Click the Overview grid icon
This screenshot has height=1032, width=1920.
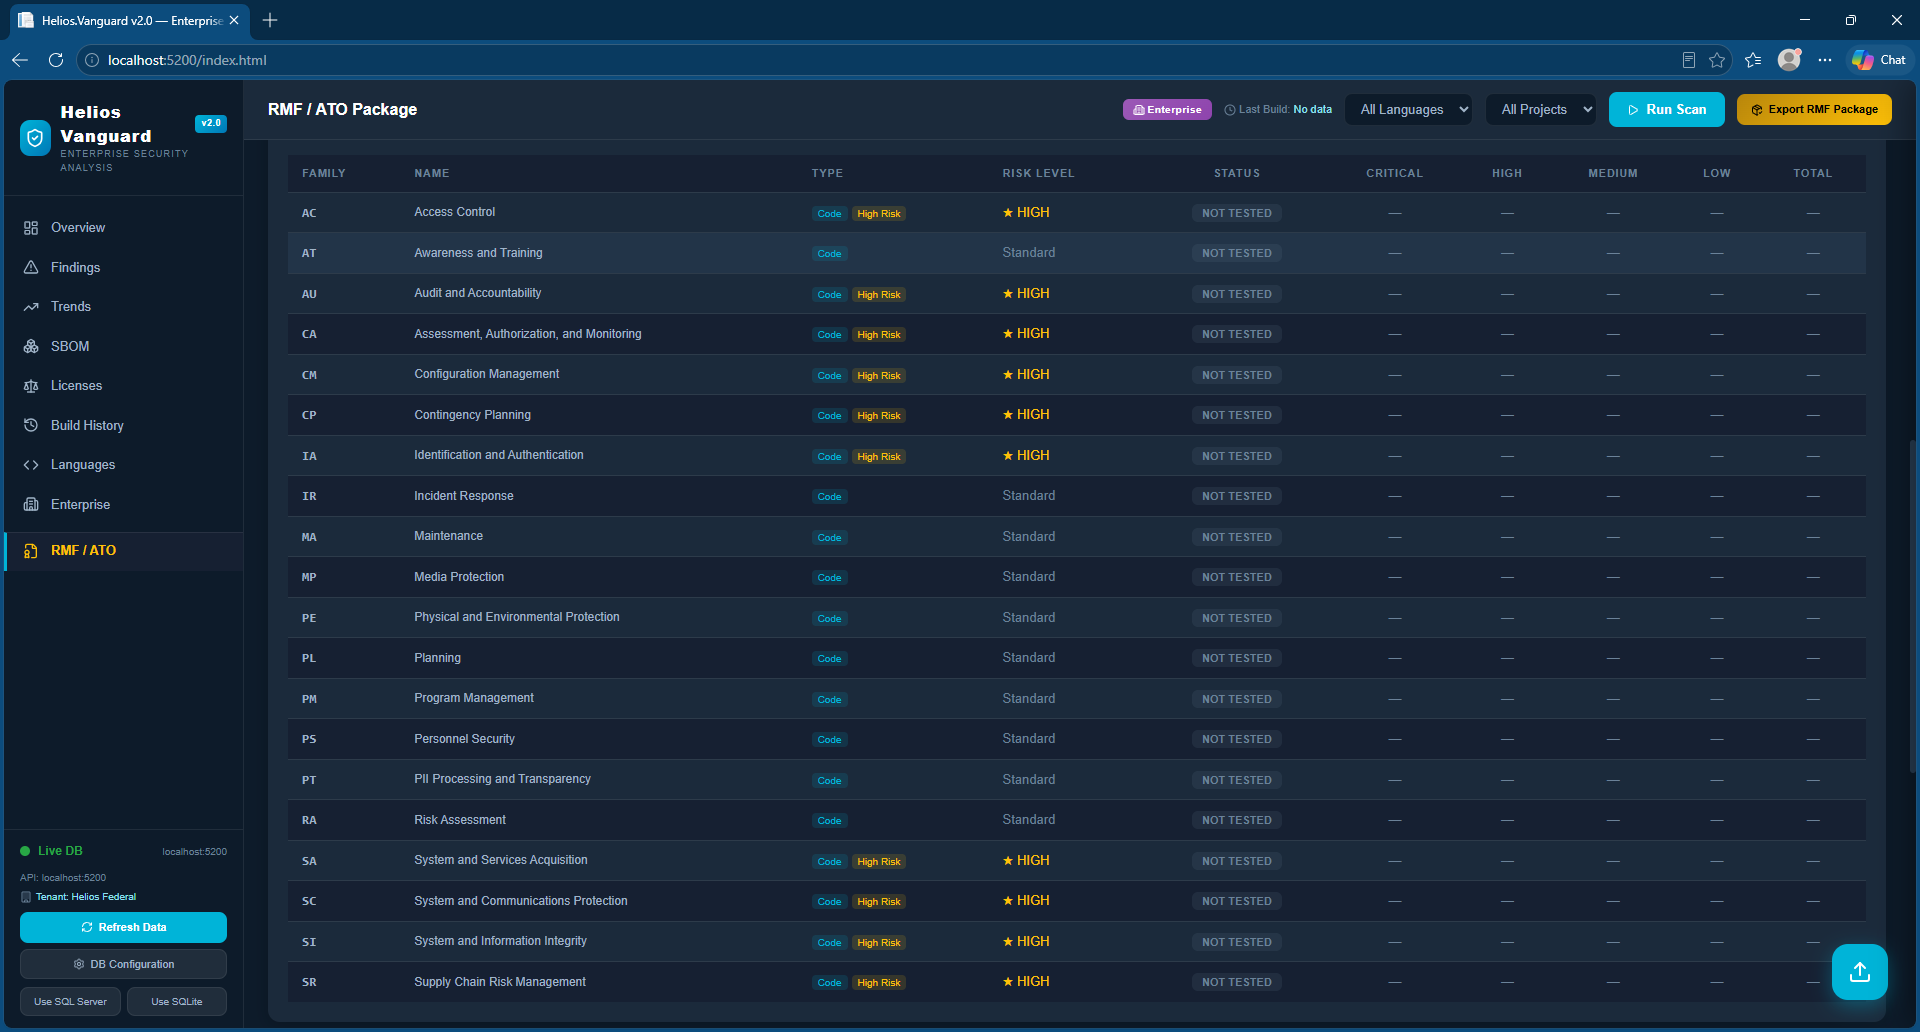(31, 228)
